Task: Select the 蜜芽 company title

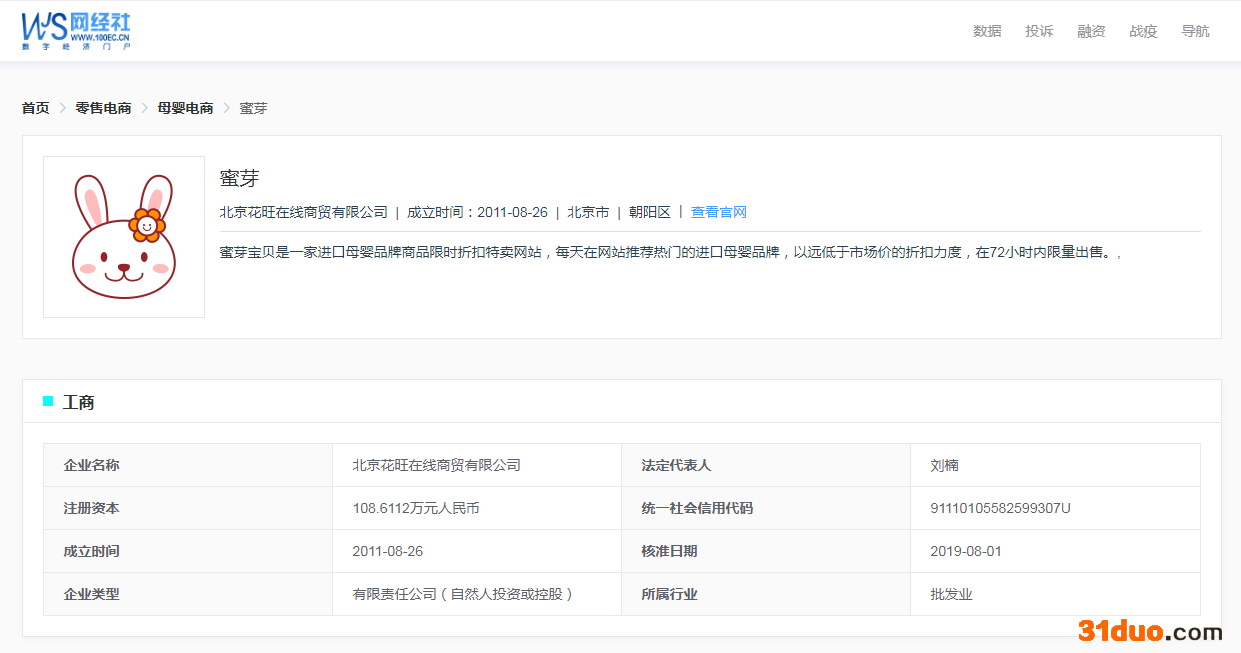Action: click(x=239, y=178)
